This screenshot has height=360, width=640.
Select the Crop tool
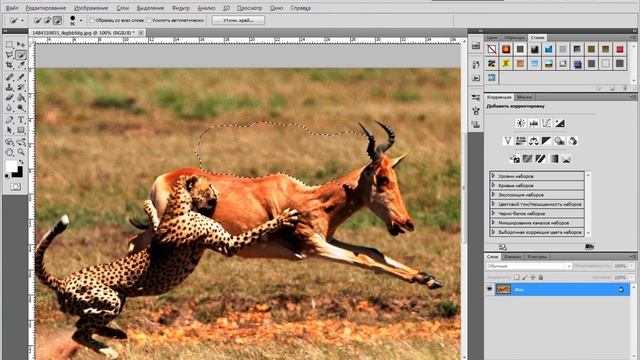click(x=9, y=64)
